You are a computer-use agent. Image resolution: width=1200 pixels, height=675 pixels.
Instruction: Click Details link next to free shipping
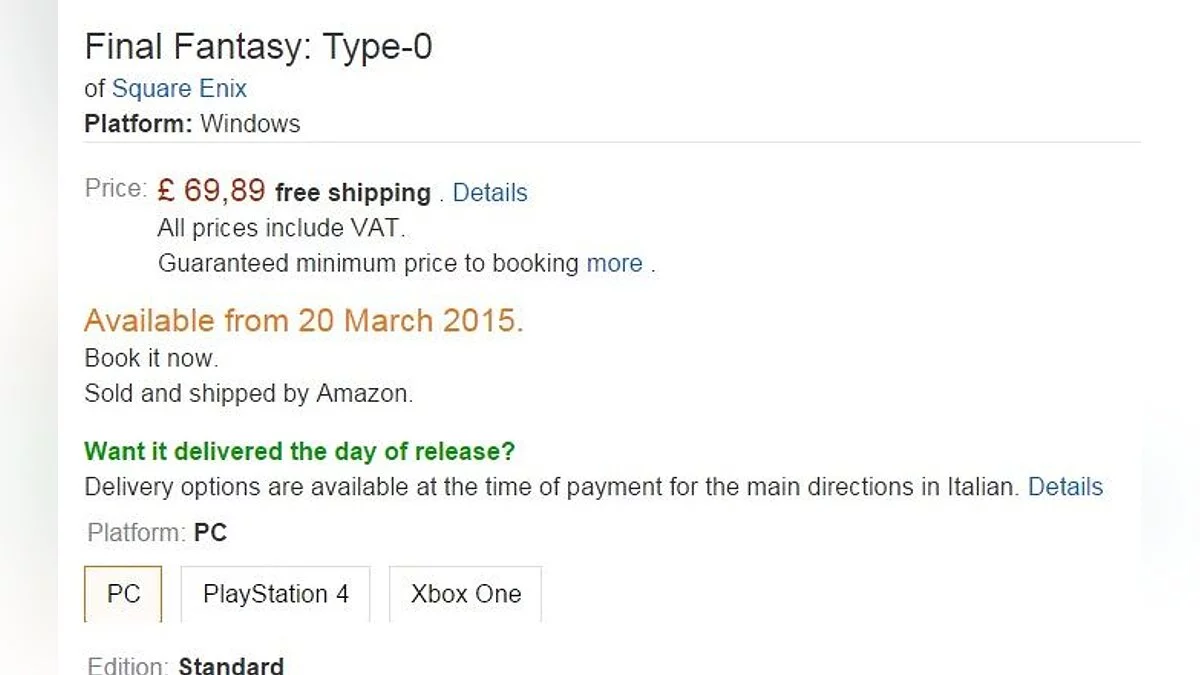[490, 192]
